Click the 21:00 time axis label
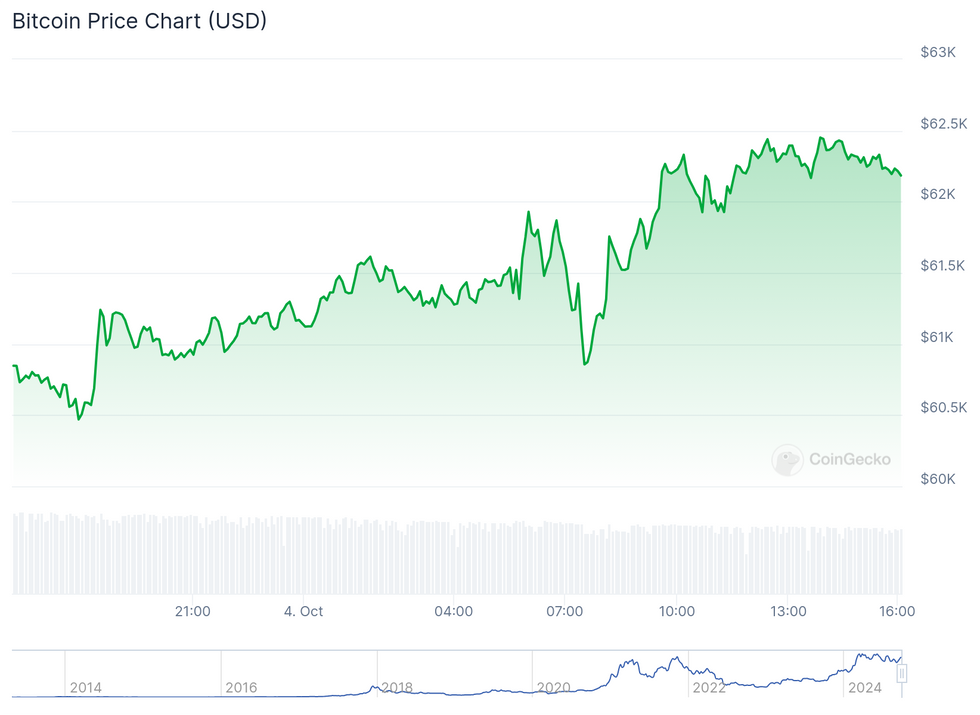The image size is (980, 715). (192, 611)
